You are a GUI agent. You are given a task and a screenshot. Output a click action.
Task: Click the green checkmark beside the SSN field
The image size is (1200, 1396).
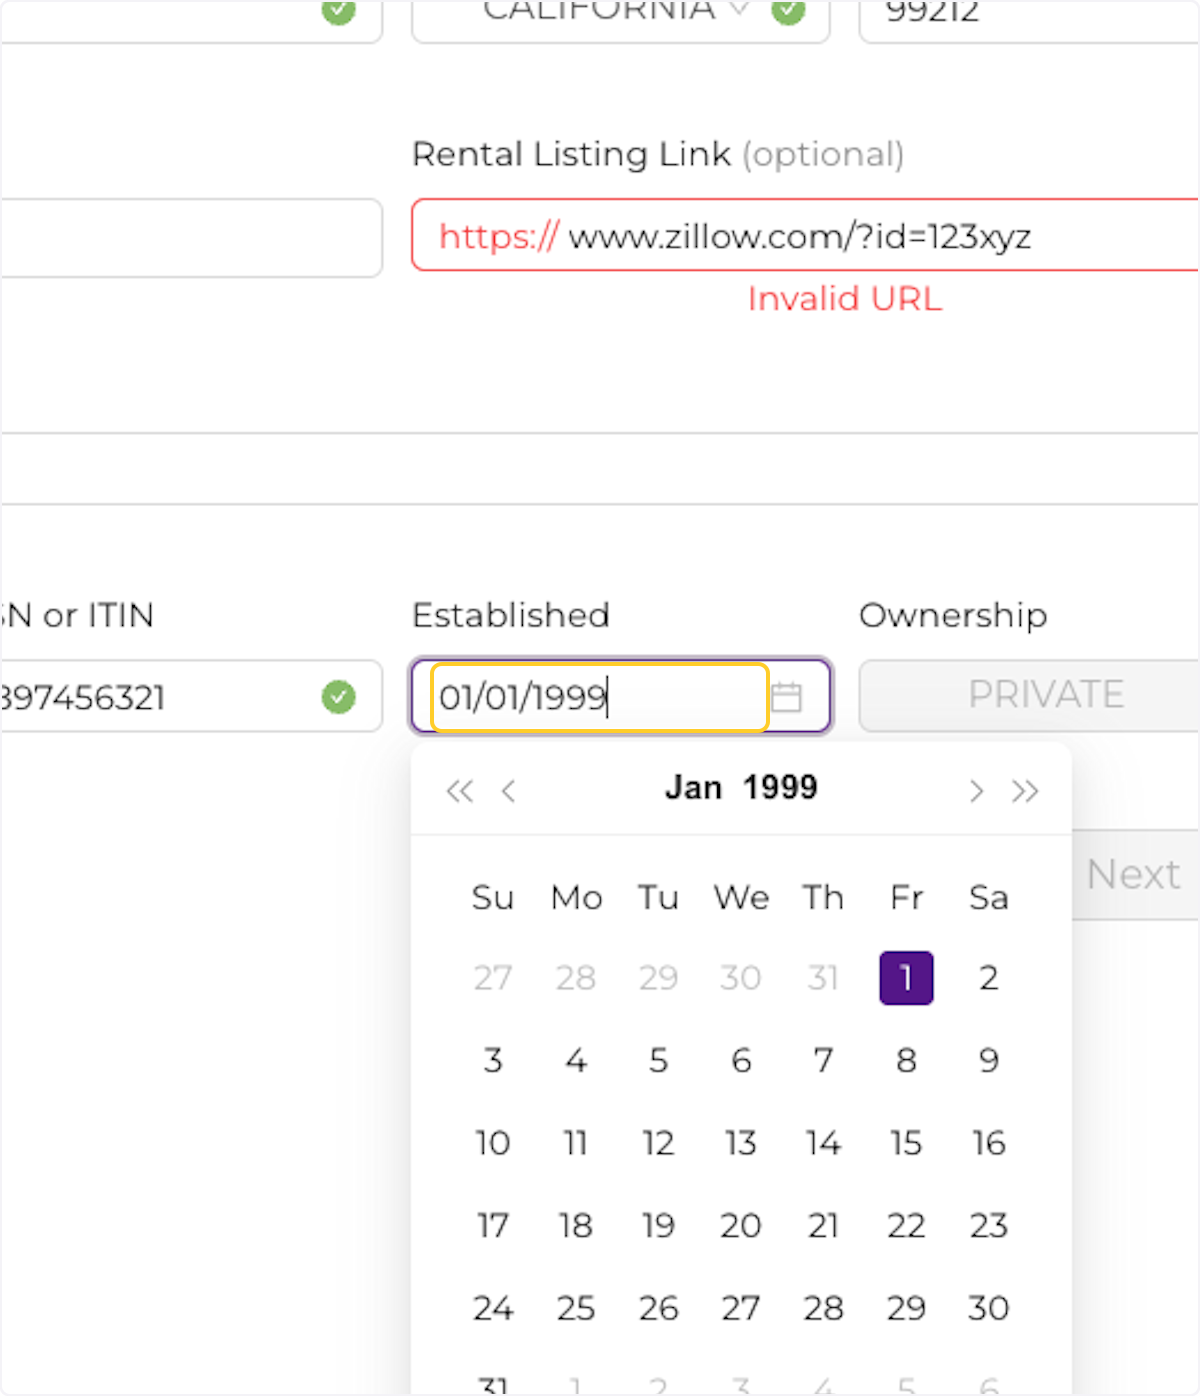click(x=339, y=697)
